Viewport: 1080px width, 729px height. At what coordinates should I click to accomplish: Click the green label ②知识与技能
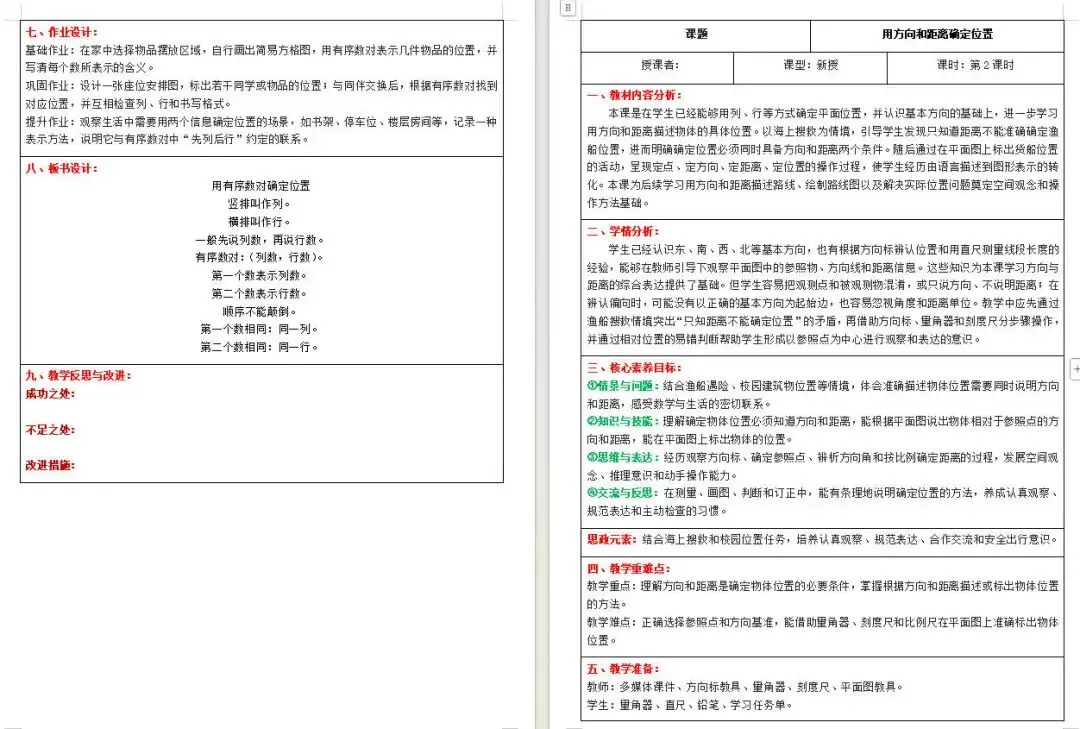(623, 421)
